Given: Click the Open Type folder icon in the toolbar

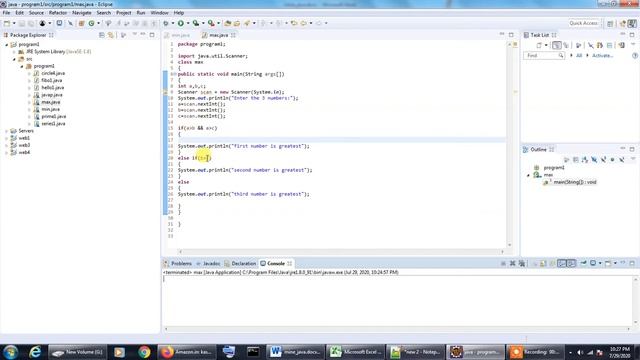Looking at the screenshot, I should (228, 23).
